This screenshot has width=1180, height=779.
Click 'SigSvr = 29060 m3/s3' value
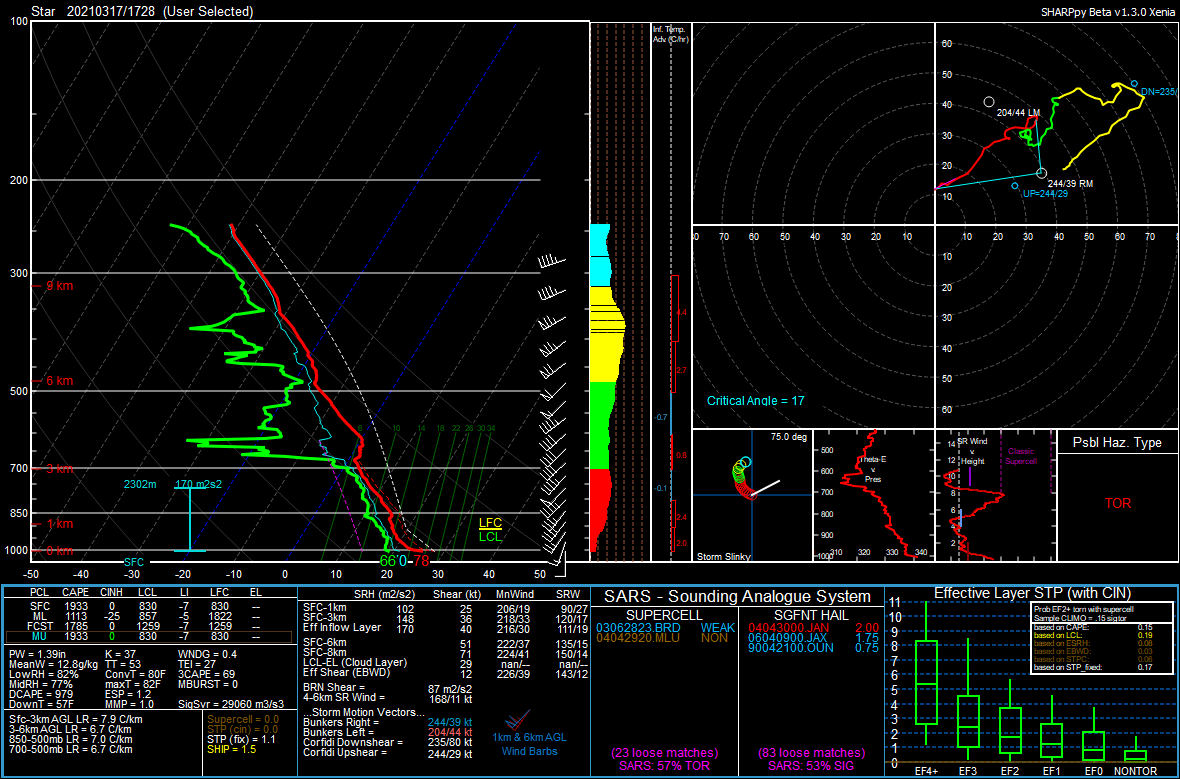point(231,704)
